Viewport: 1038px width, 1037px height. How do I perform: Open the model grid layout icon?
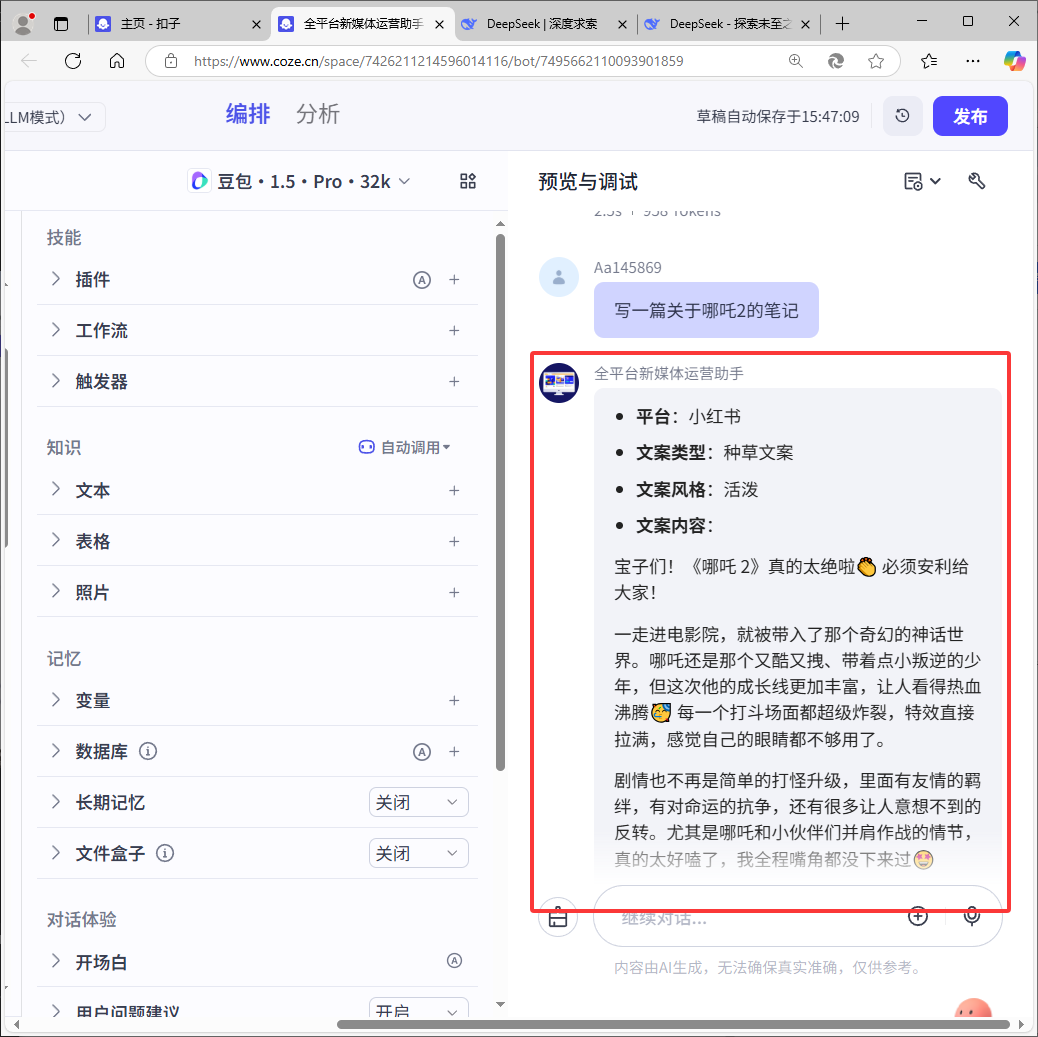pos(468,181)
